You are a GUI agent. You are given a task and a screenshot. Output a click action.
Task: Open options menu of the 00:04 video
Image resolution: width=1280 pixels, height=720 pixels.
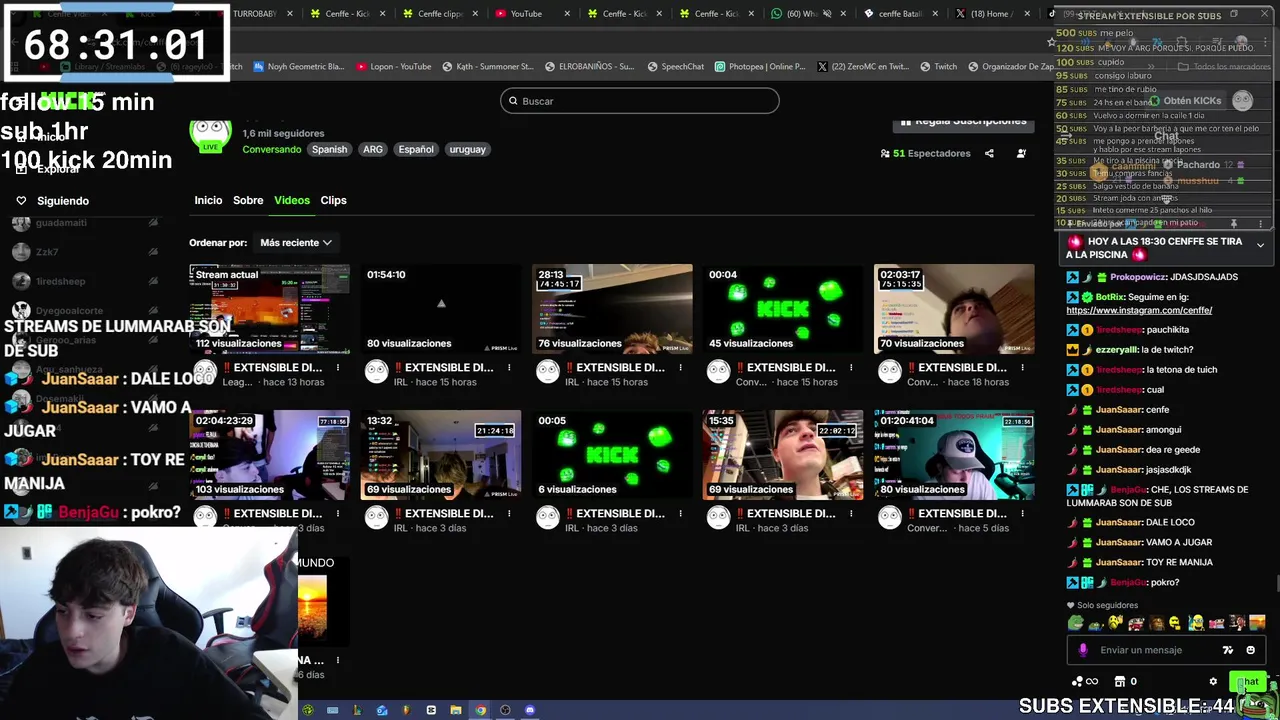[851, 368]
